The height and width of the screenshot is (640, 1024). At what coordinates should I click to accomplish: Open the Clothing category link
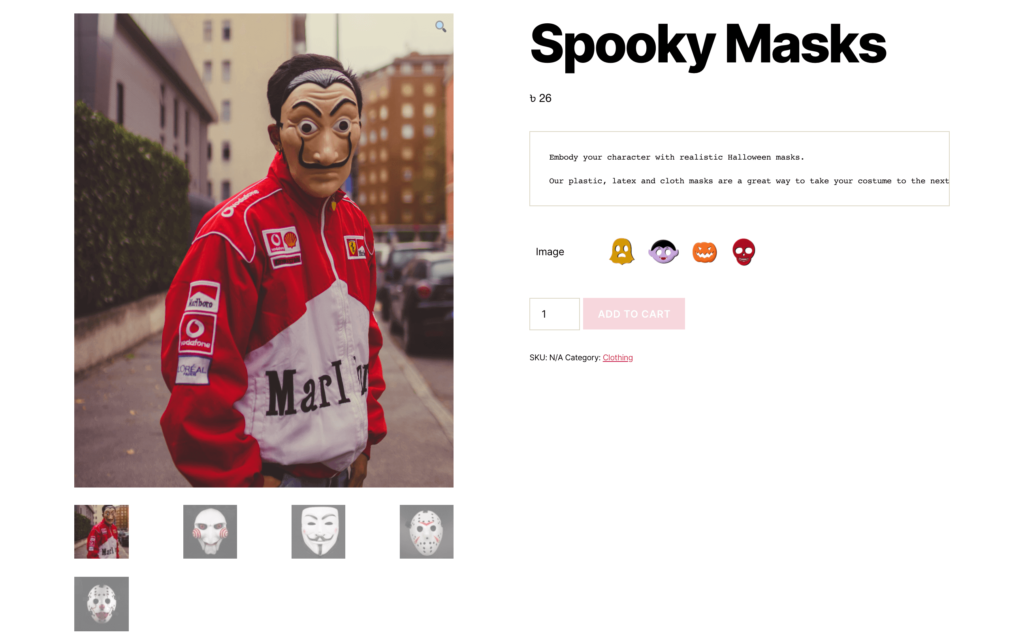click(618, 358)
